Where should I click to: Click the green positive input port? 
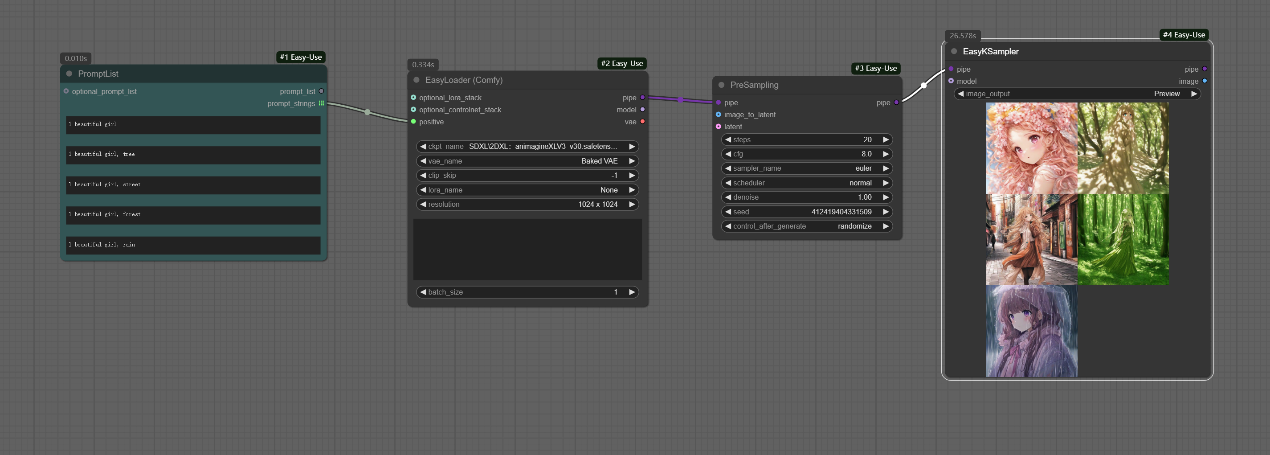tap(413, 122)
